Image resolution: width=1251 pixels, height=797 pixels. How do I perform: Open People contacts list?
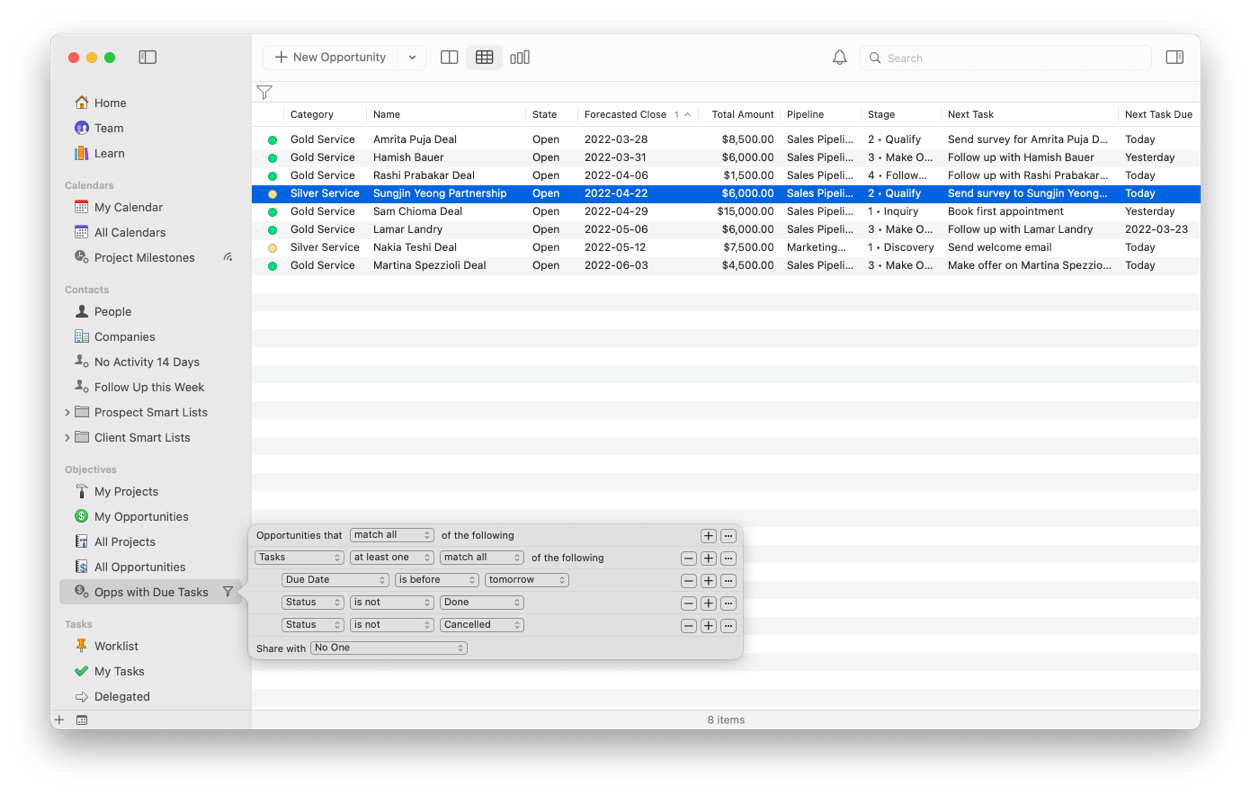click(x=113, y=311)
